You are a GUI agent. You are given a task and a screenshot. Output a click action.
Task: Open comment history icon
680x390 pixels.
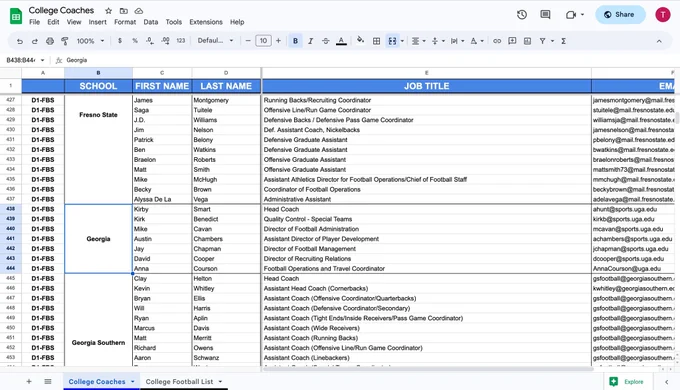pos(545,15)
